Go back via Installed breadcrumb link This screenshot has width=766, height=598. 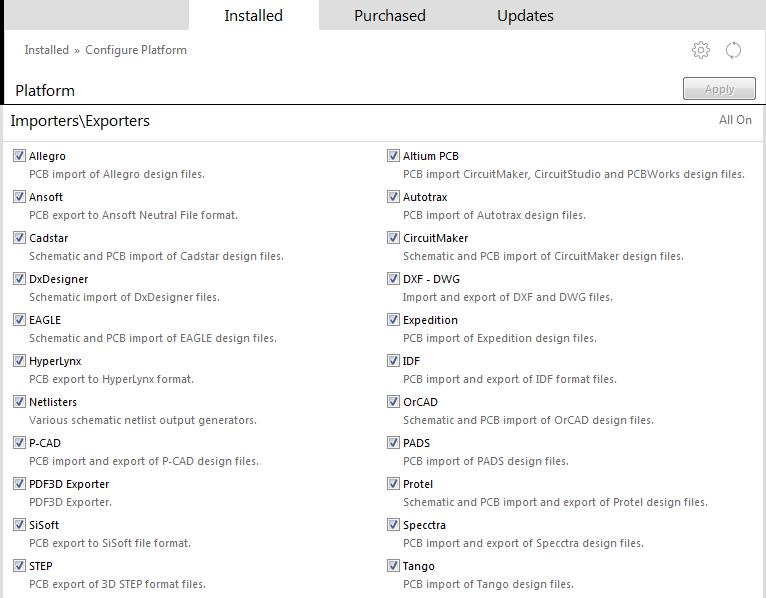pyautogui.click(x=46, y=50)
